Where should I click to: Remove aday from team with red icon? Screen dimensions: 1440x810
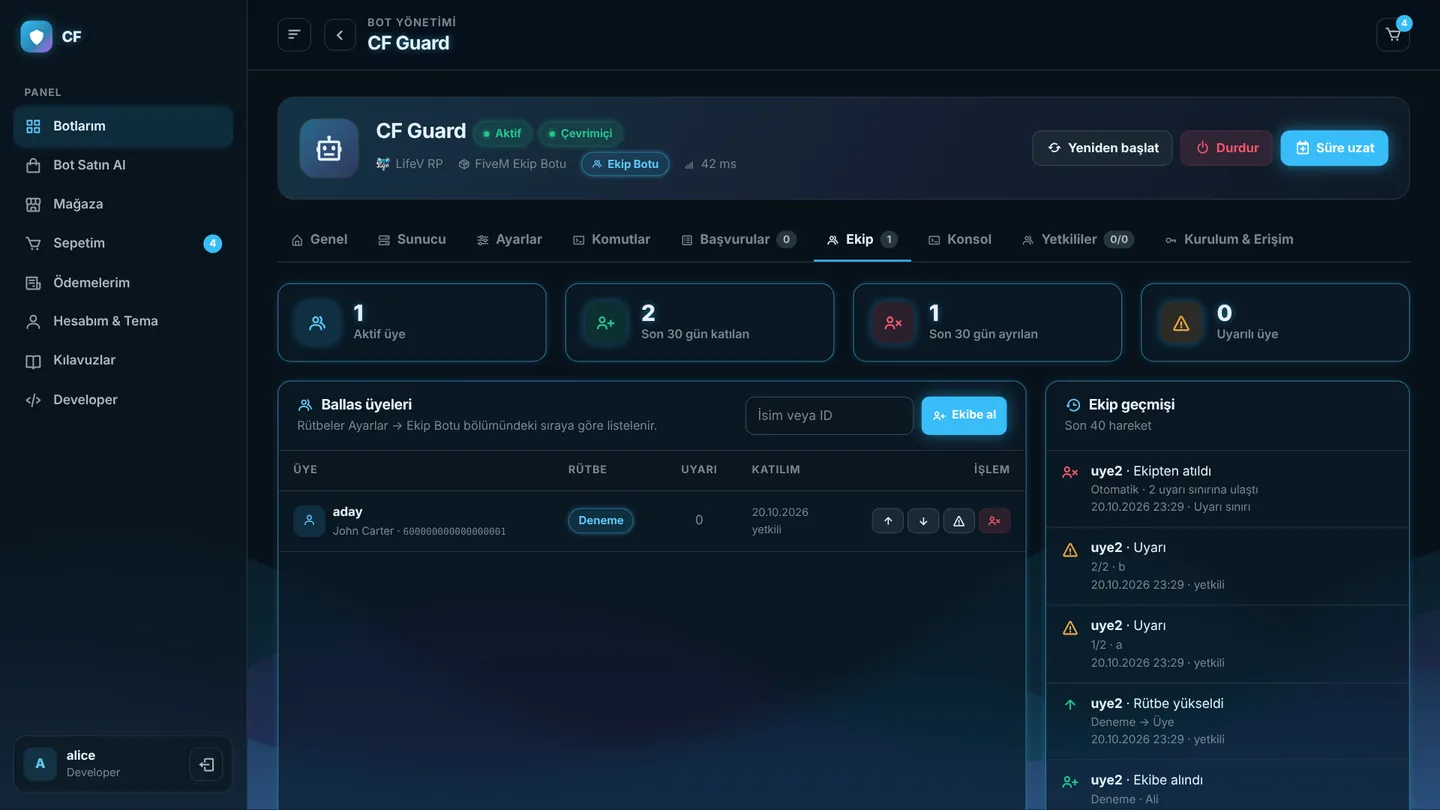(994, 521)
